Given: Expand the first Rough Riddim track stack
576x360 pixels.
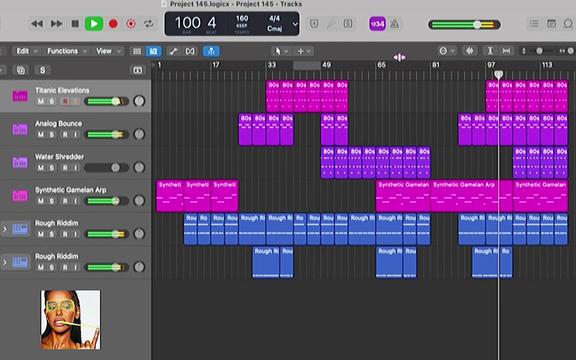Looking at the screenshot, I should point(5,229).
